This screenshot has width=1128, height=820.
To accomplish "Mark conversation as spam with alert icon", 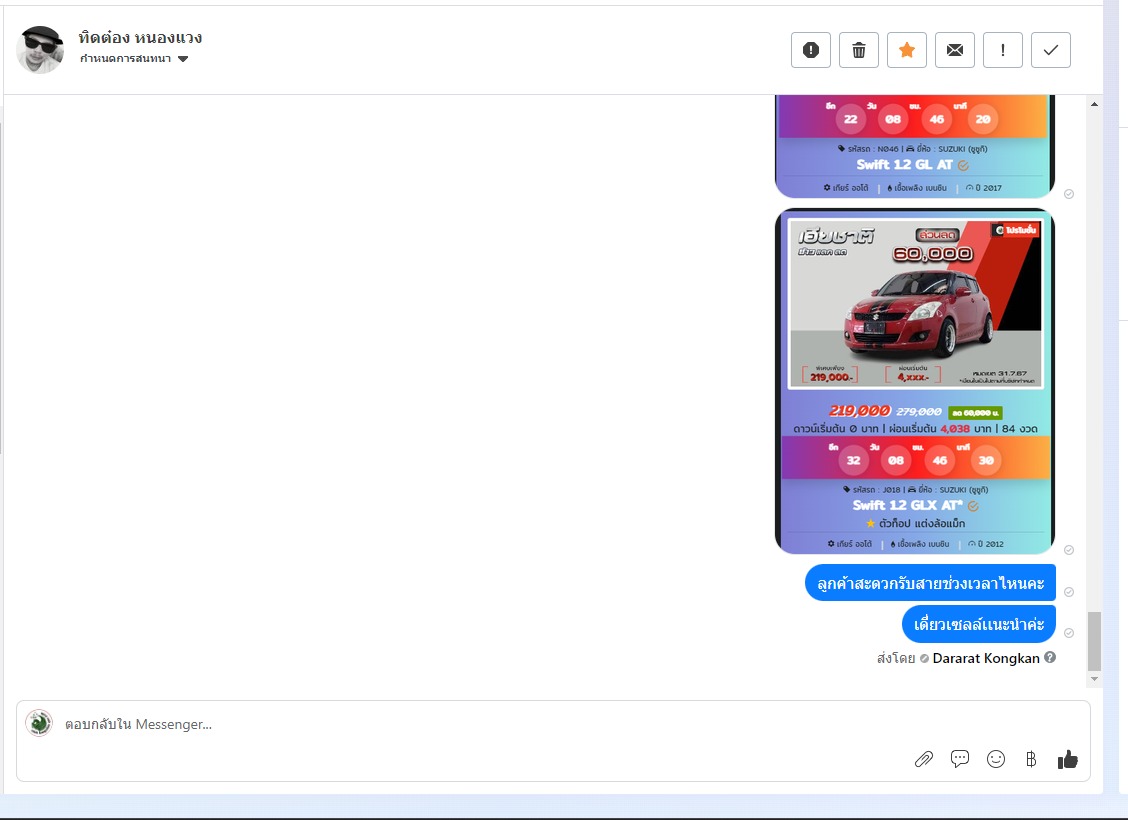I will click(811, 50).
